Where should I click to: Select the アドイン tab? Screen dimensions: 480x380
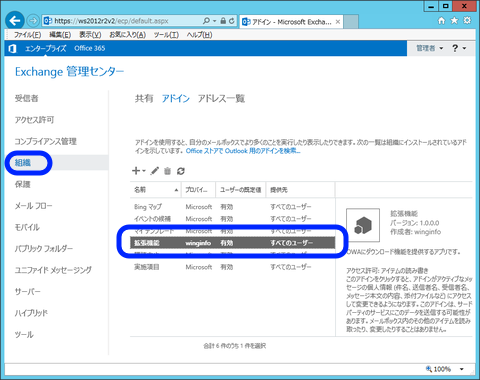click(x=176, y=98)
